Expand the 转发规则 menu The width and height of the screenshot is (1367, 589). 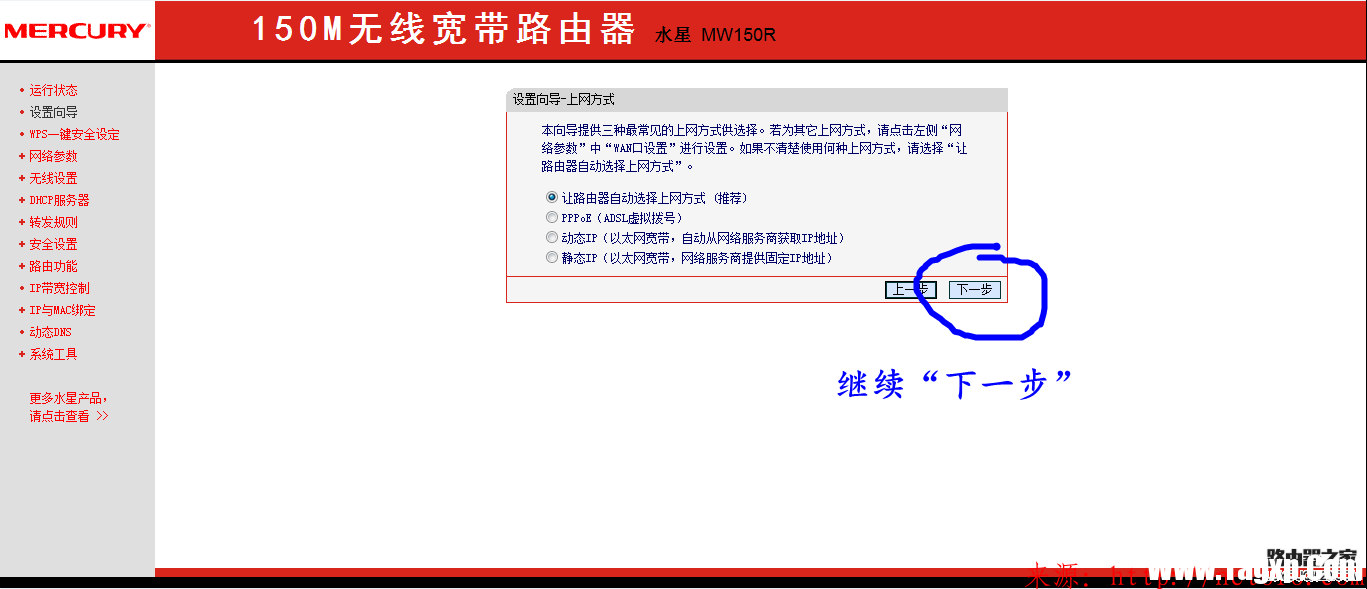[x=53, y=222]
